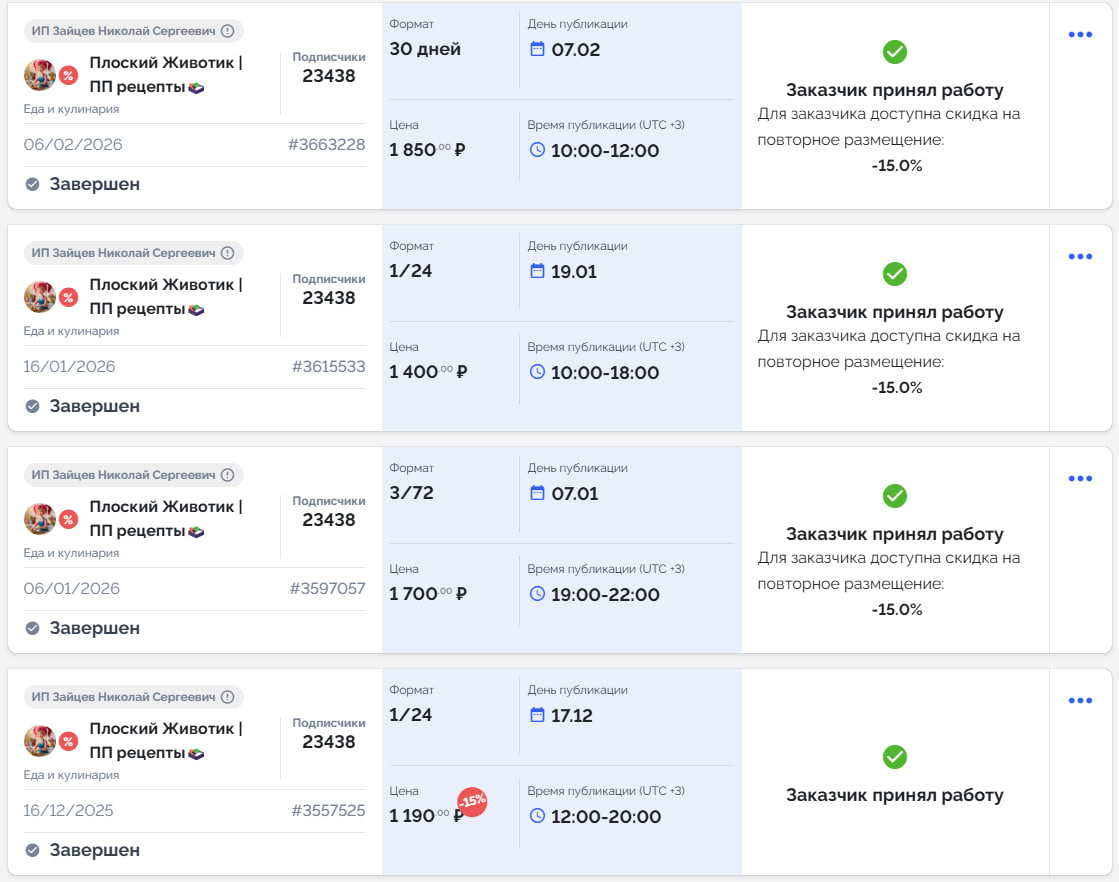Click calendar icon next to date 07.02
1119x882 pixels.
coord(537,49)
